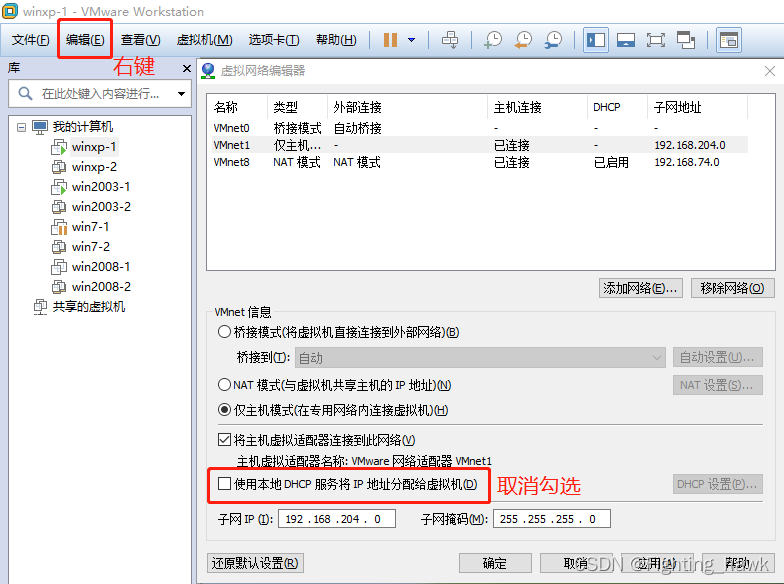Click the 子网掩码 input field

click(x=552, y=519)
